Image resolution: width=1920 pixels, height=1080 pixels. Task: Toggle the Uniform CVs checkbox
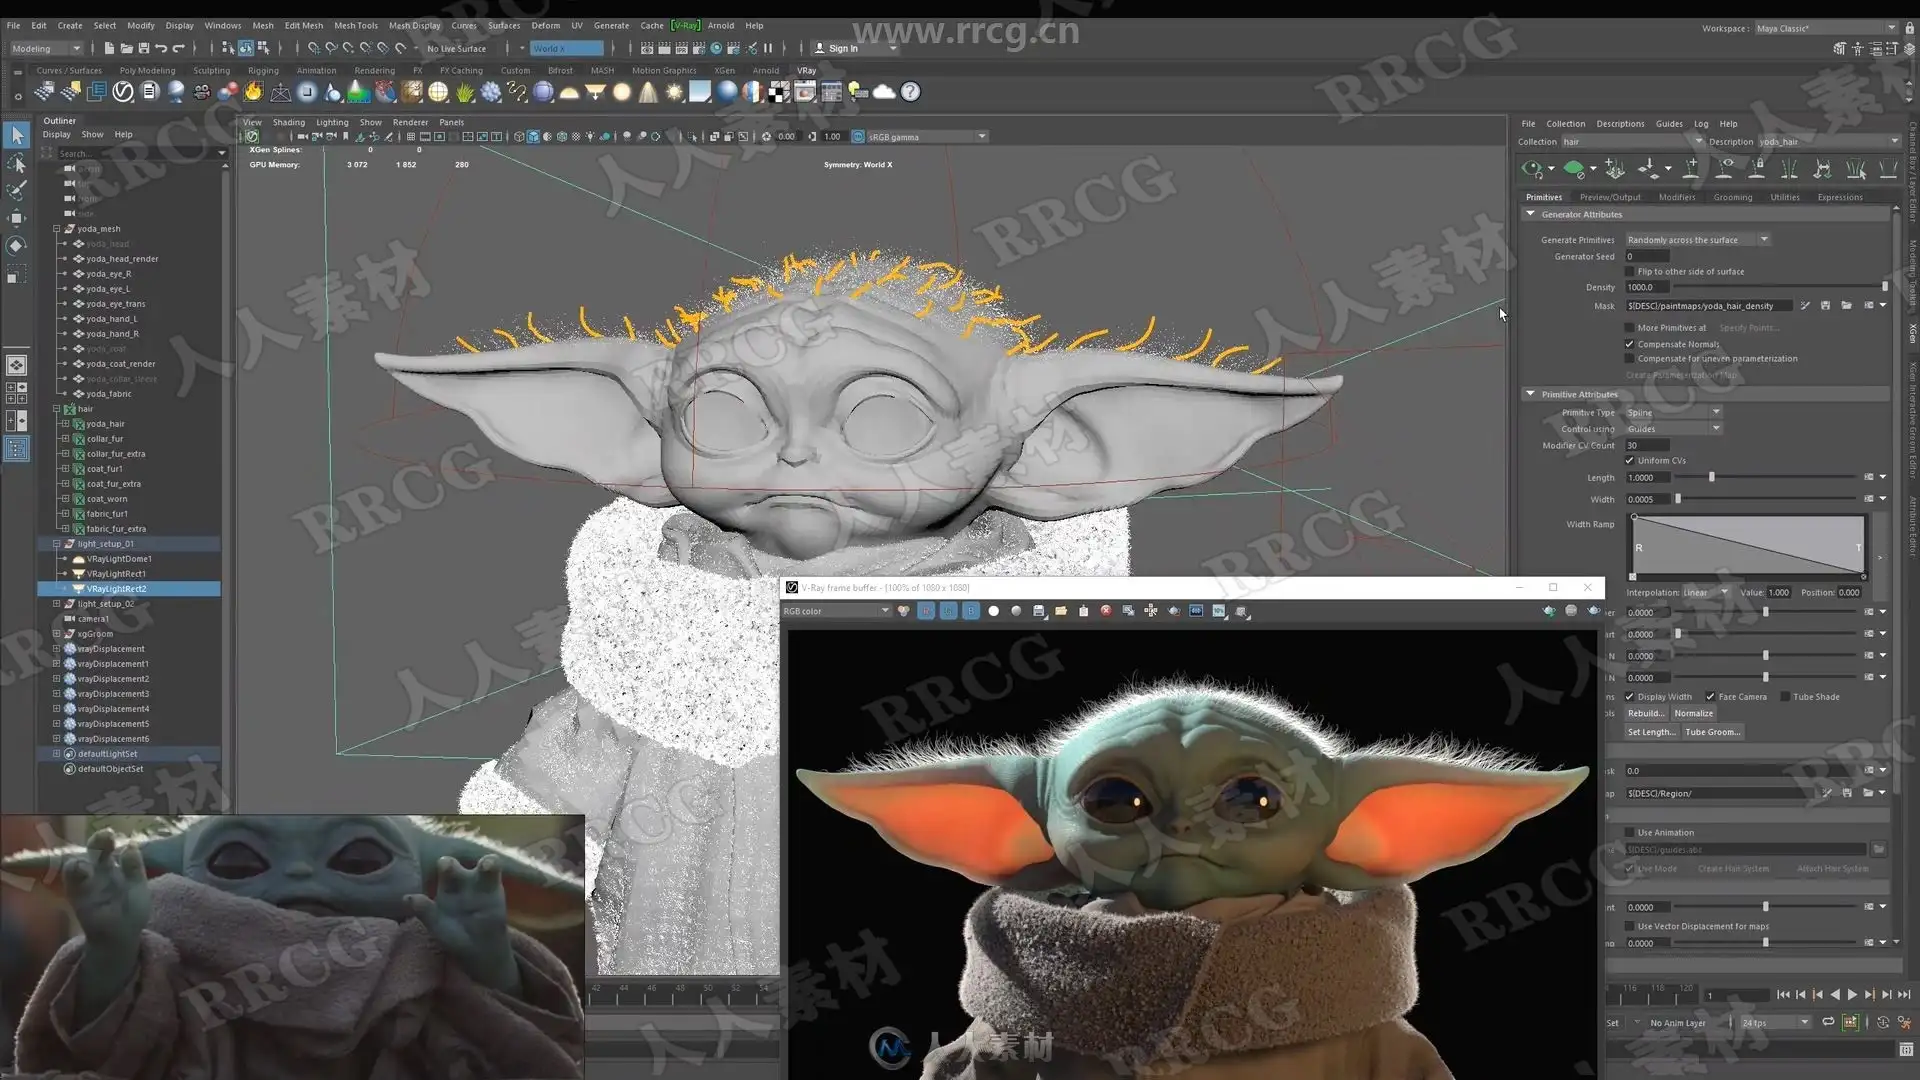pos(1629,461)
